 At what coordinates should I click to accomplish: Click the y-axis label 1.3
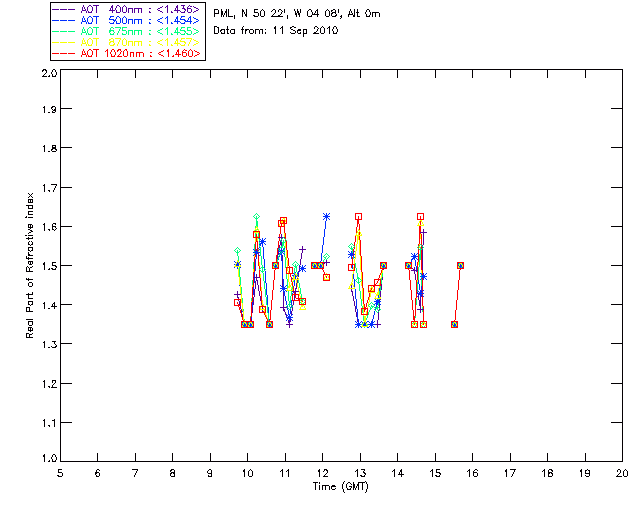point(49,344)
